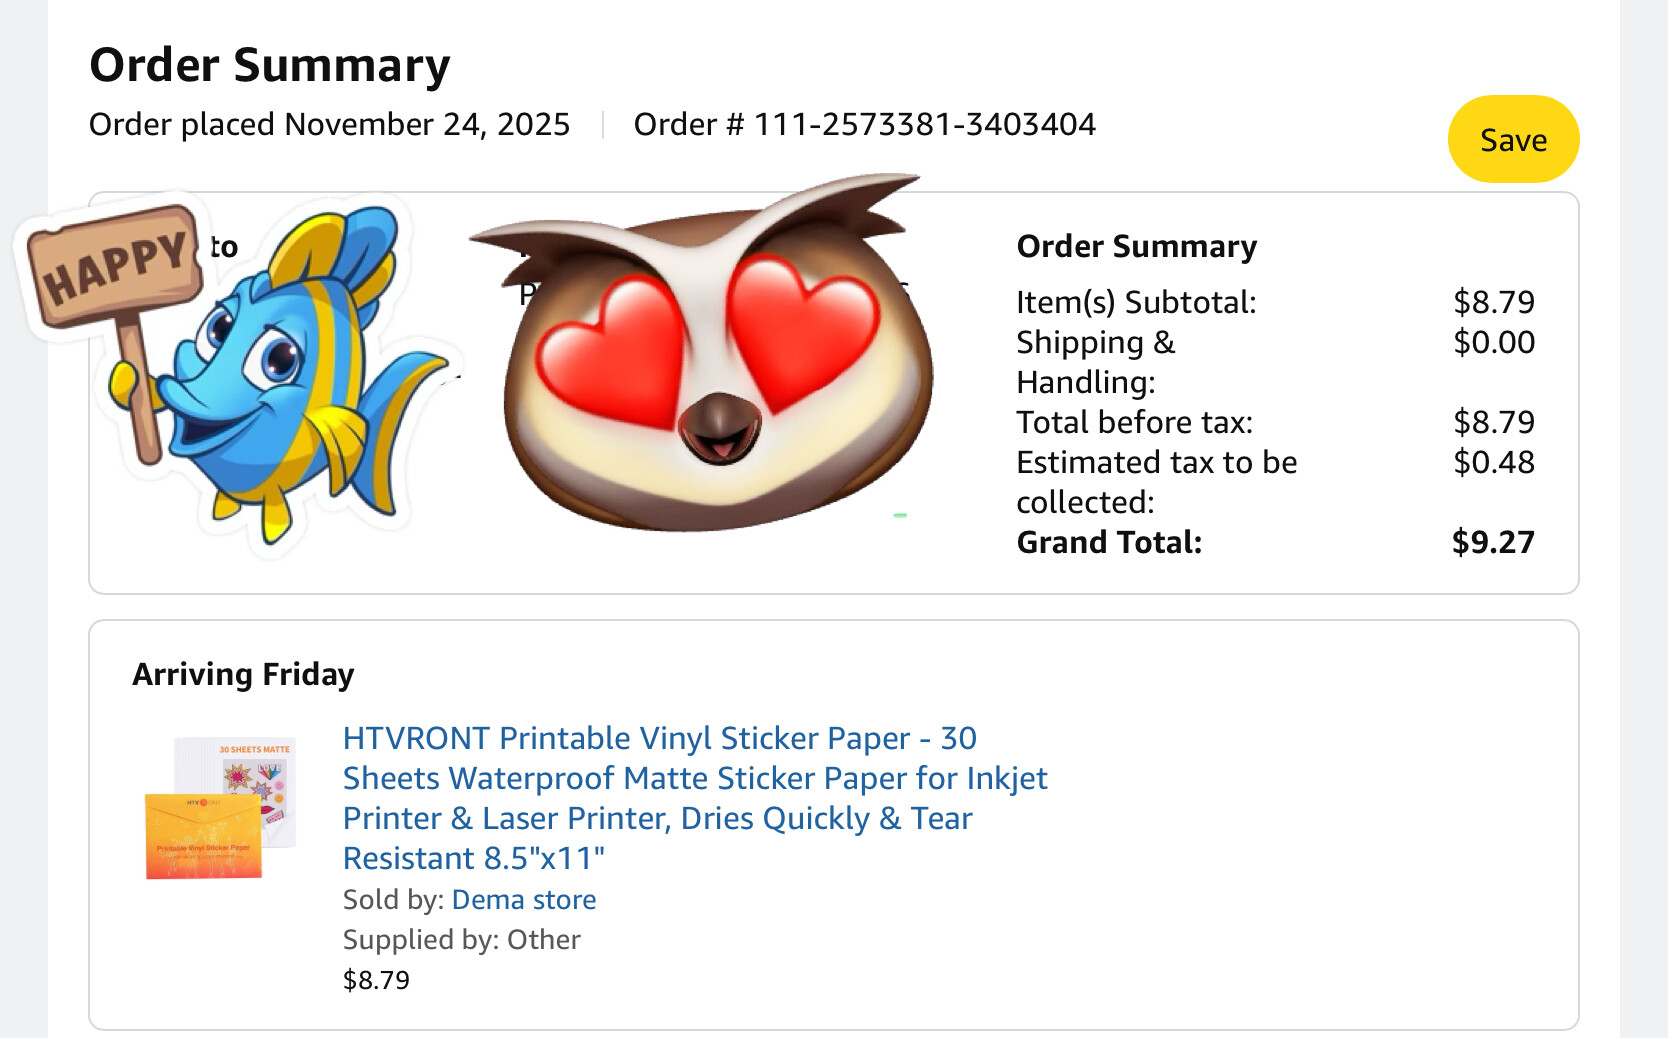Click the orange envelope in product image
This screenshot has width=1668, height=1038.
click(204, 836)
